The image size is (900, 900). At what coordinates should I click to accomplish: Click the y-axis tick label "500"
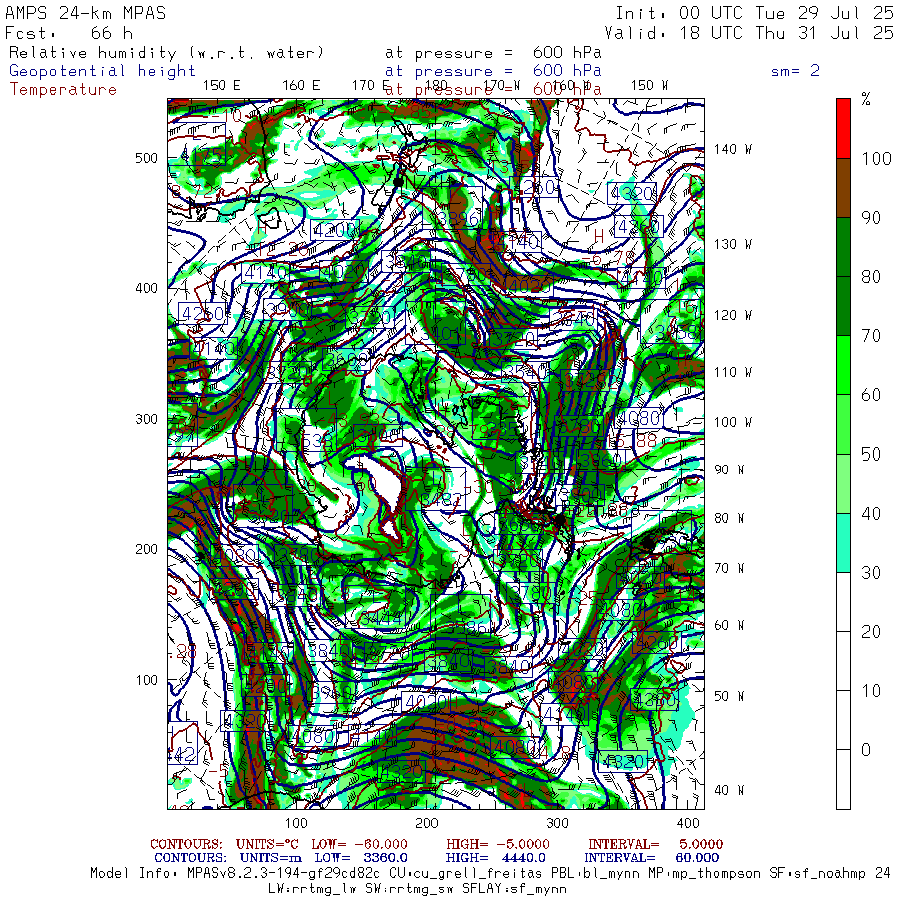(x=146, y=158)
